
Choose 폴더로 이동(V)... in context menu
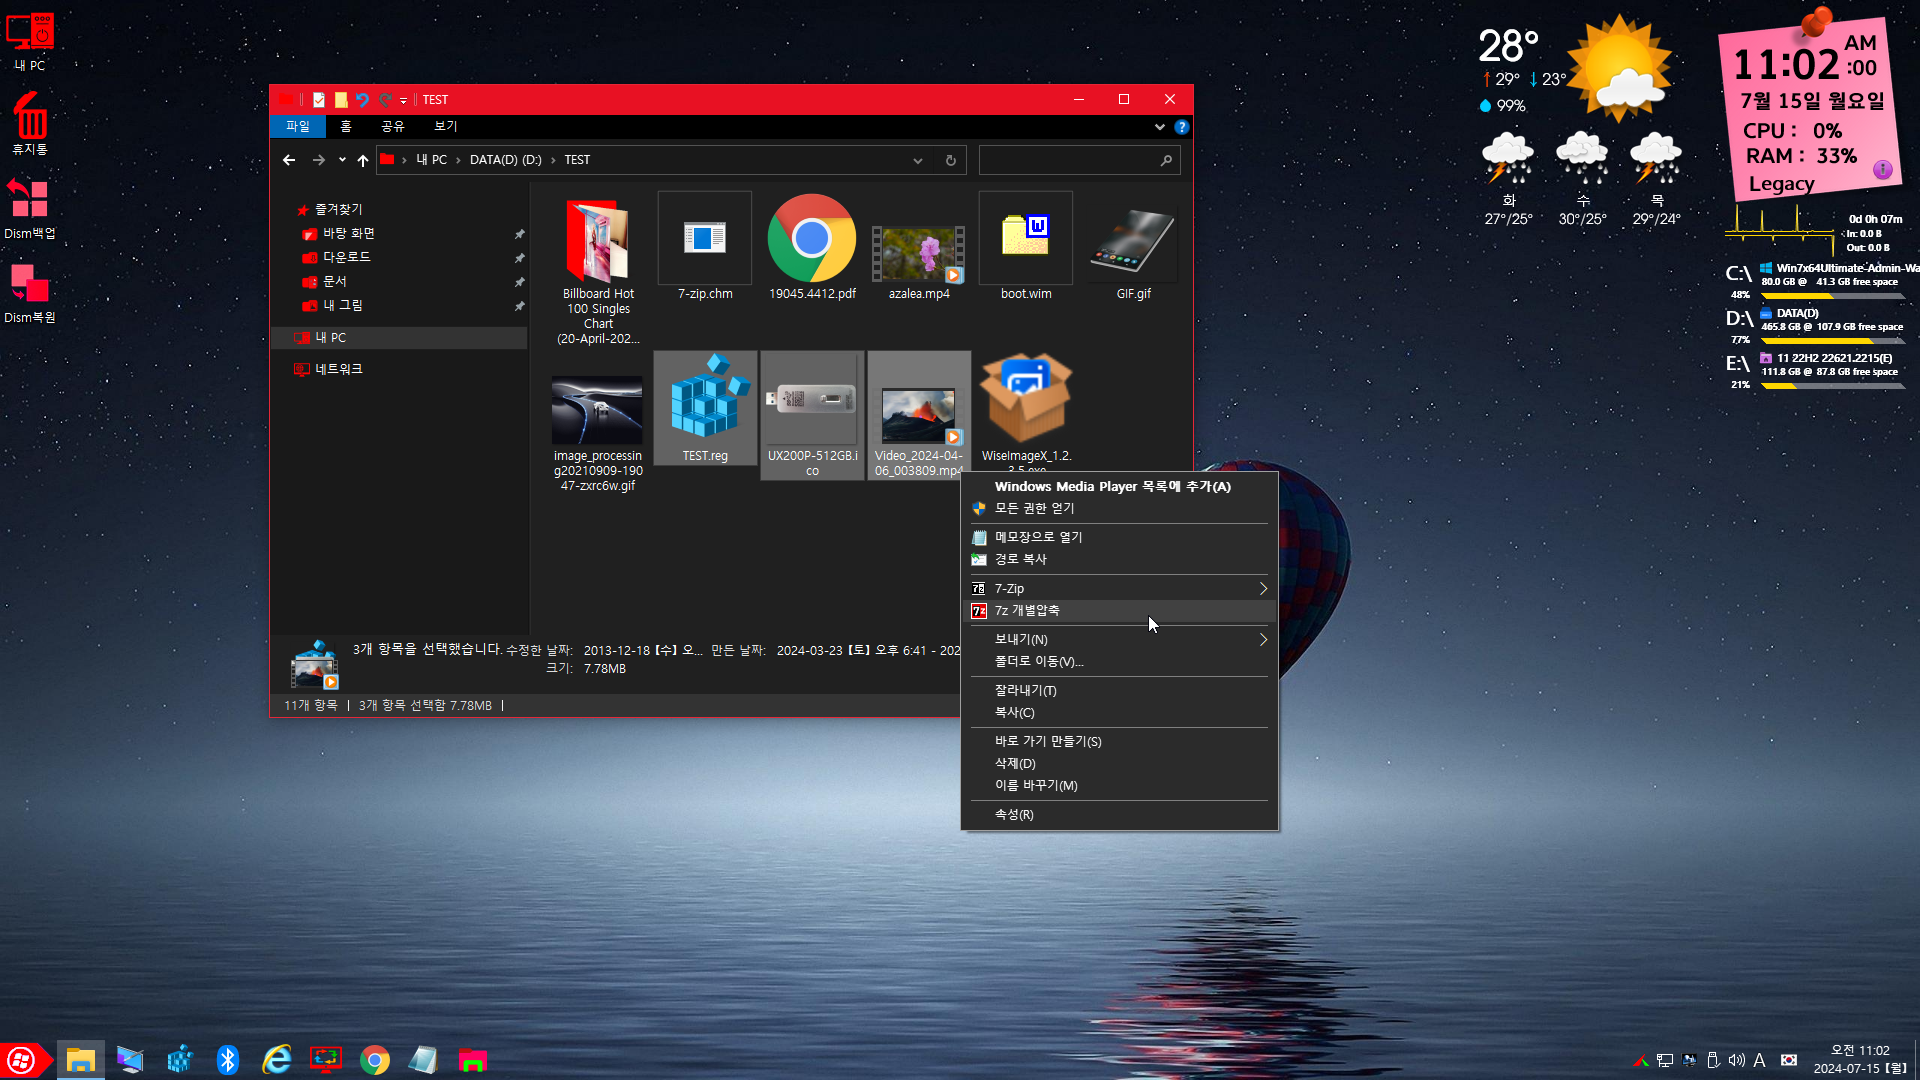click(1119, 662)
